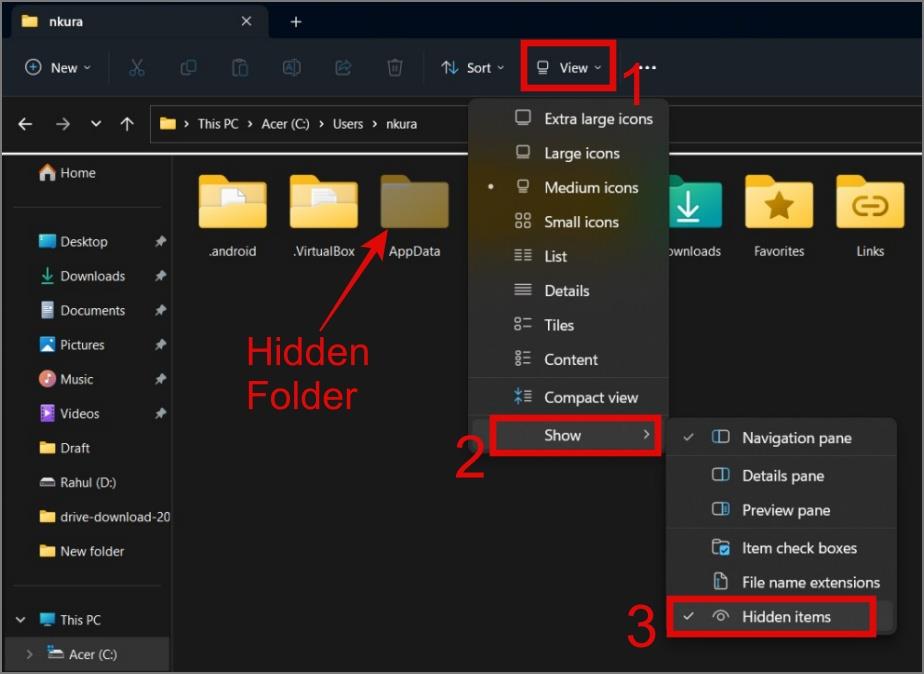
Task: Open the .android folder
Action: click(233, 216)
